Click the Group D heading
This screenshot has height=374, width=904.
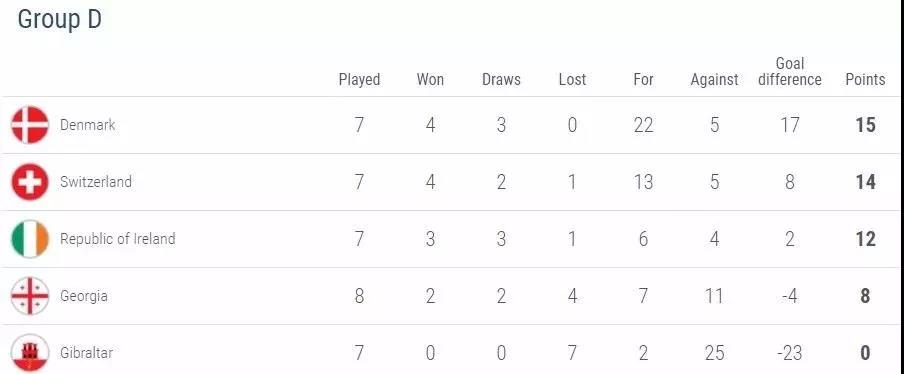pos(59,20)
